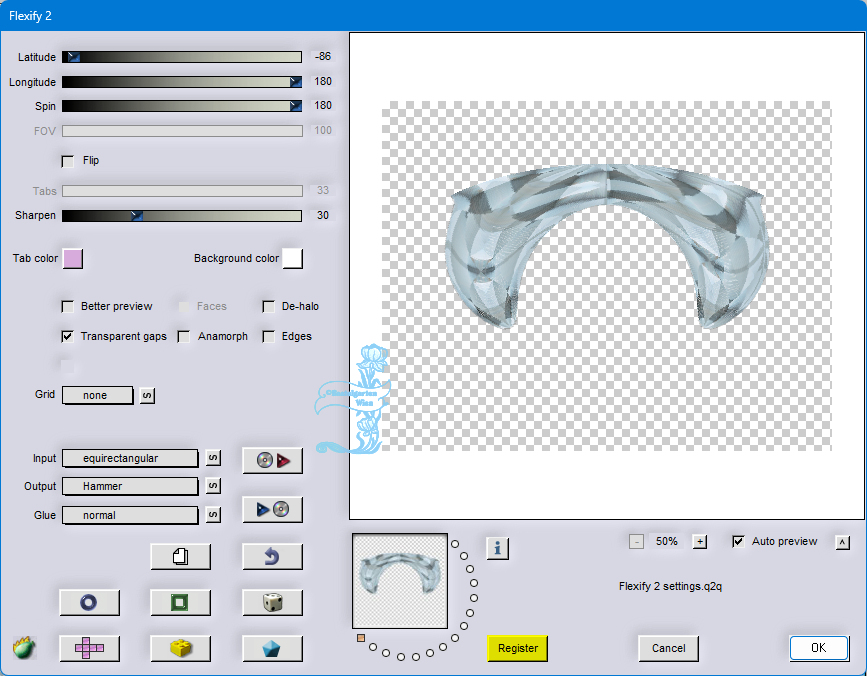The image size is (867, 676).
Task: Click the dice randomize button
Action: point(273,602)
